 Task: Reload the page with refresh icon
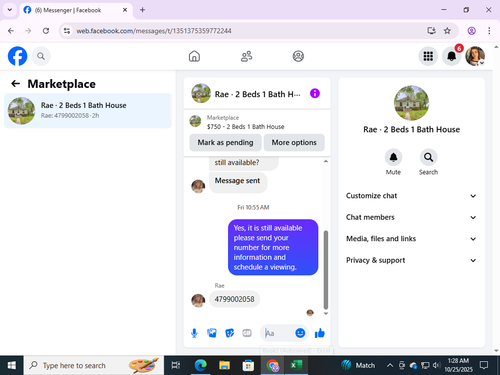pyautogui.click(x=46, y=31)
